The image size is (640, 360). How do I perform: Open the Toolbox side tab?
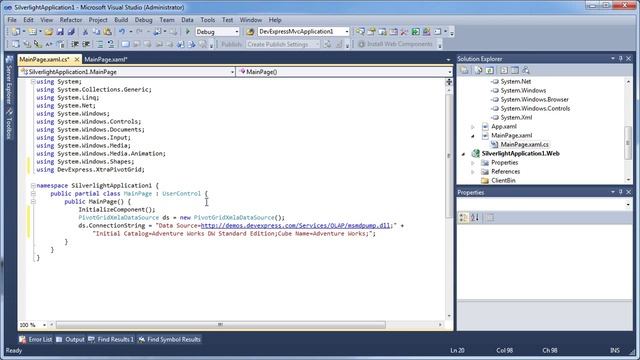tap(9, 124)
